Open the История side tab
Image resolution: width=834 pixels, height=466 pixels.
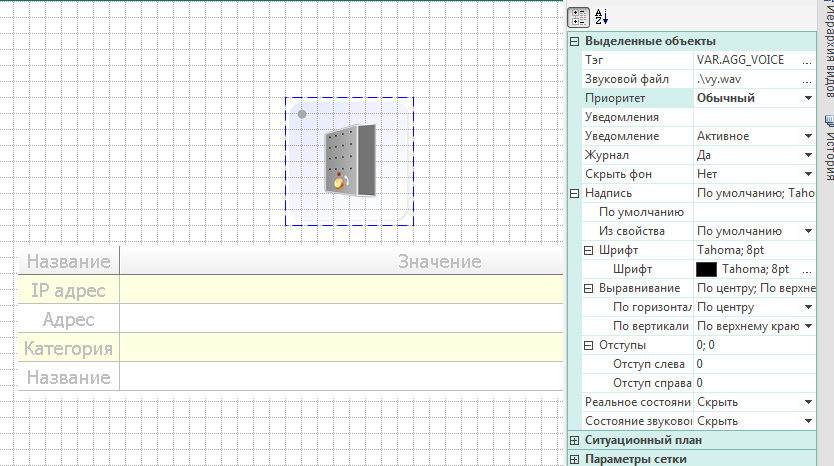coord(827,146)
